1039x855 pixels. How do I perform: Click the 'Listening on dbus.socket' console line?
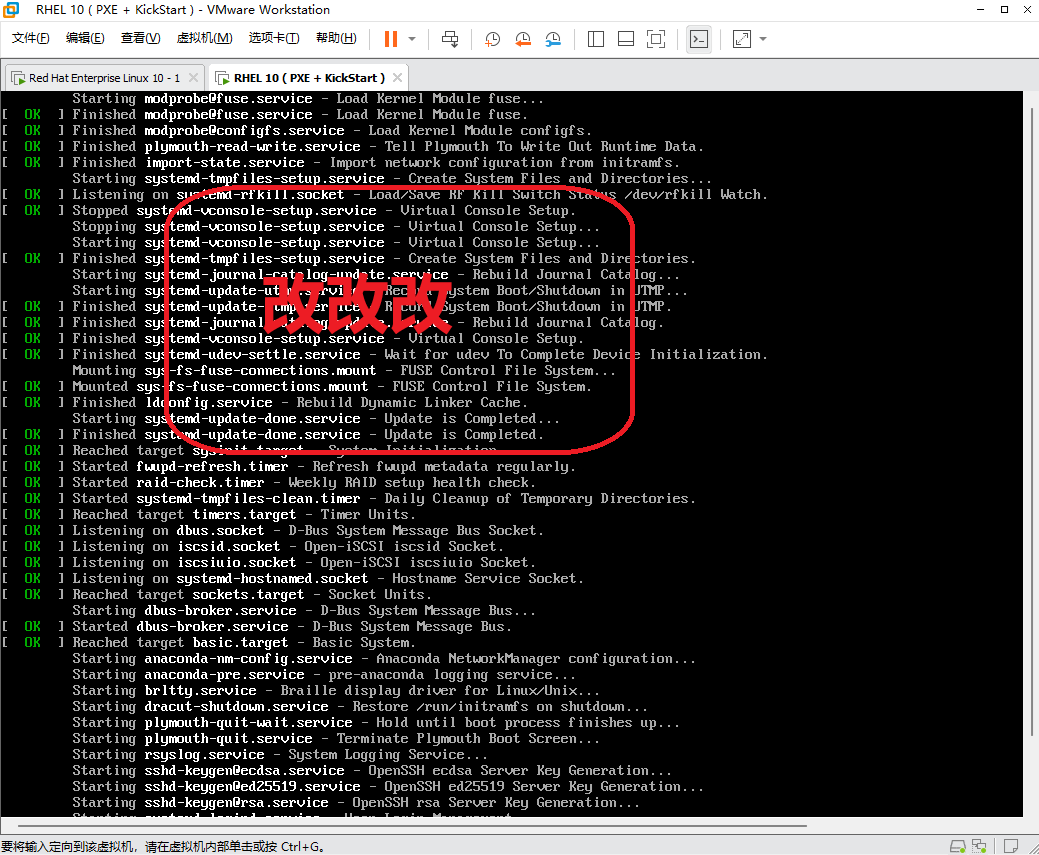(x=272, y=530)
